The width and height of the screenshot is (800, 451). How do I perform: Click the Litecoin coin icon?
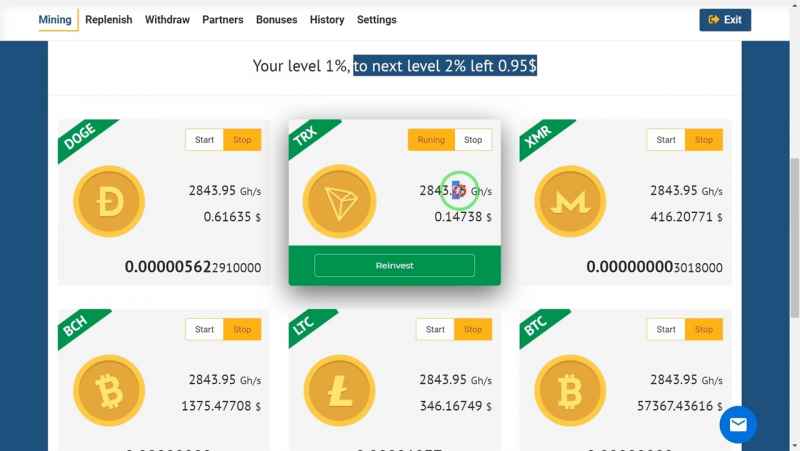(339, 391)
